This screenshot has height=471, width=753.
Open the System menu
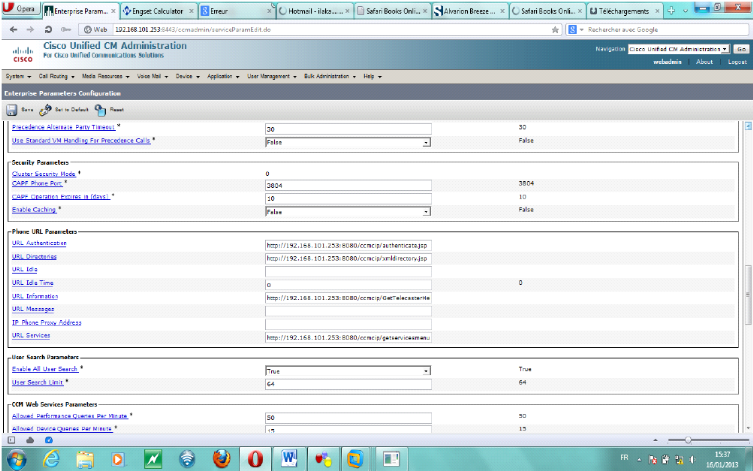click(x=18, y=76)
